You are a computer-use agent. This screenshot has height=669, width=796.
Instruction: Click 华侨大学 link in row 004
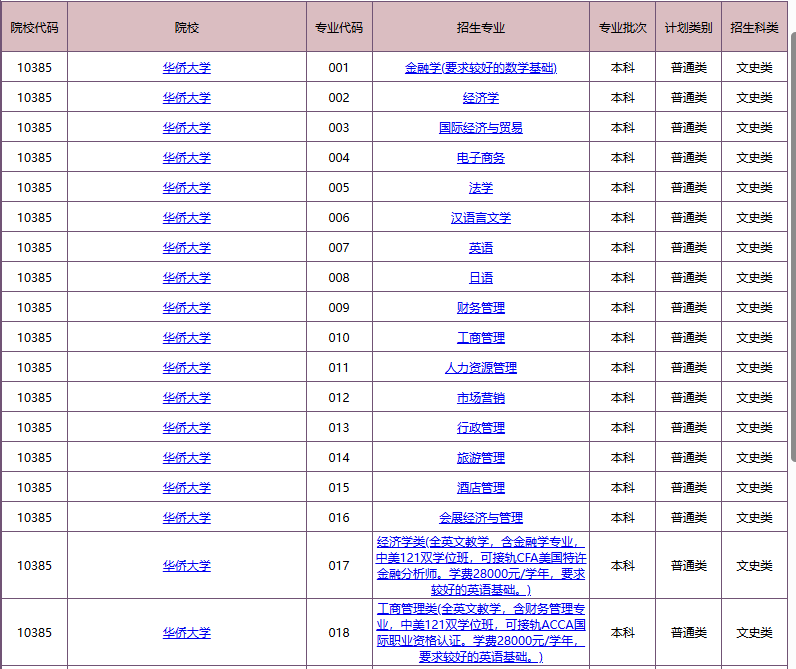[x=186, y=157]
